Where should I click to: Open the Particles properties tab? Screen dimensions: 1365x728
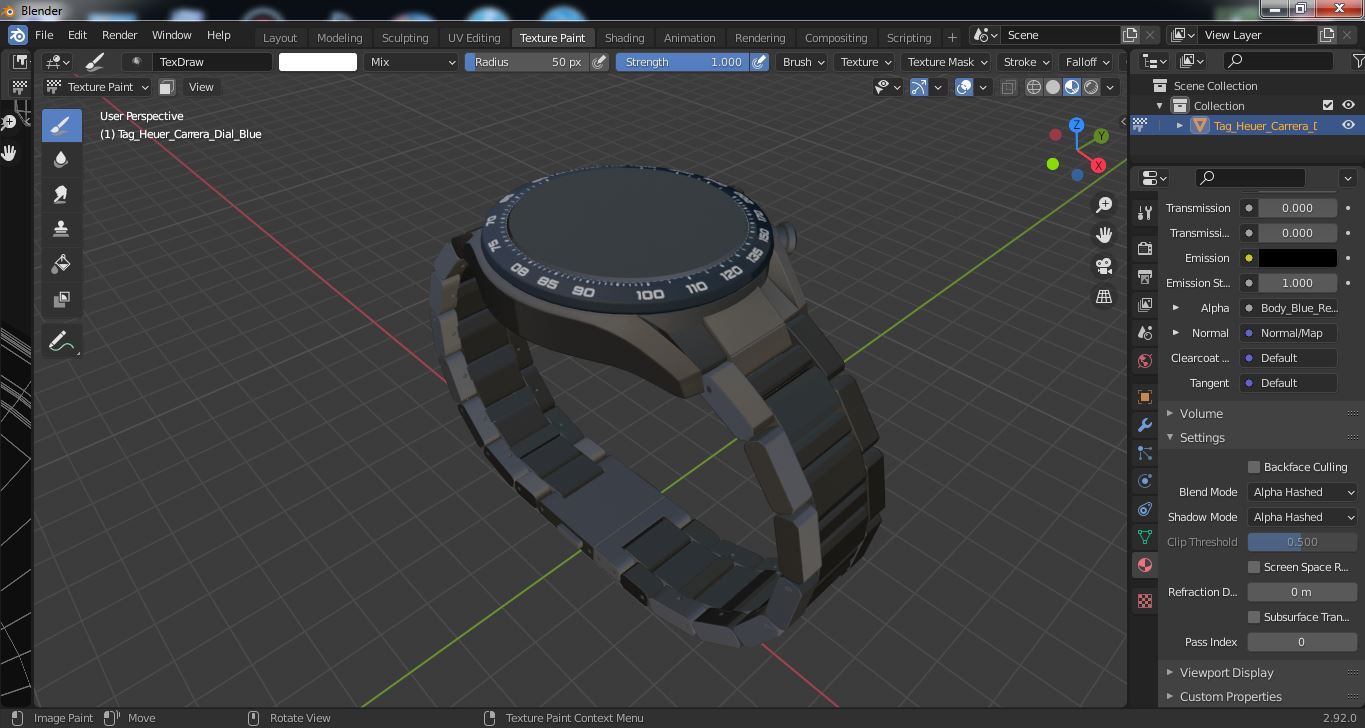1145,453
